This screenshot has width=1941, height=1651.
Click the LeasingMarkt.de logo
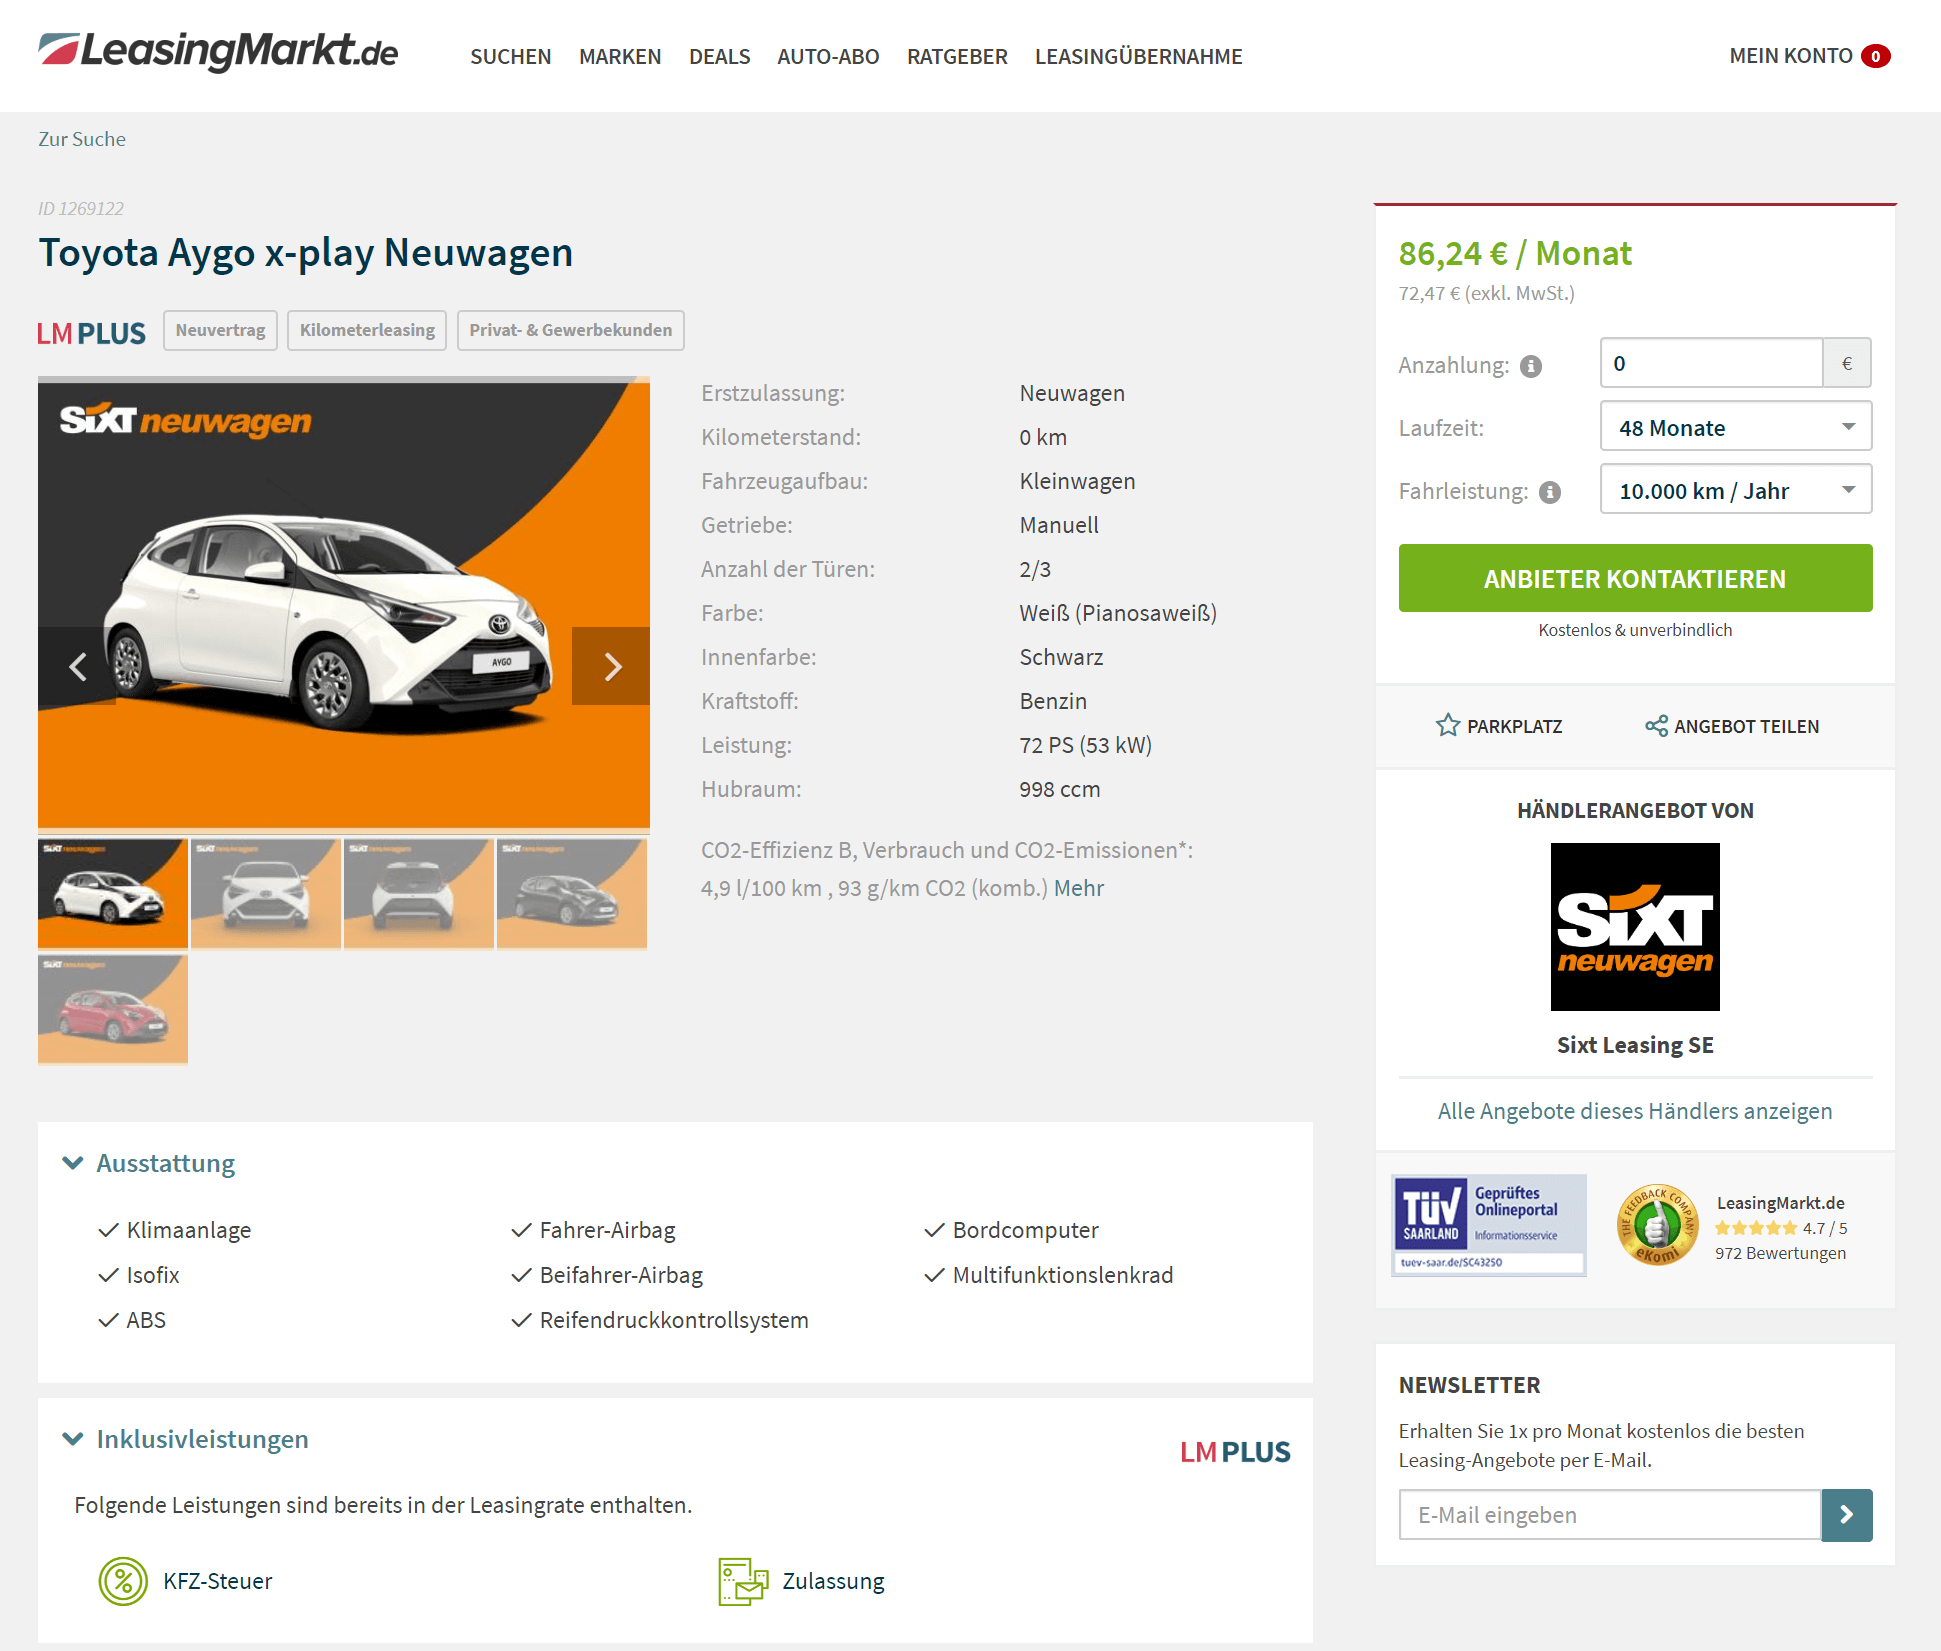[x=218, y=51]
